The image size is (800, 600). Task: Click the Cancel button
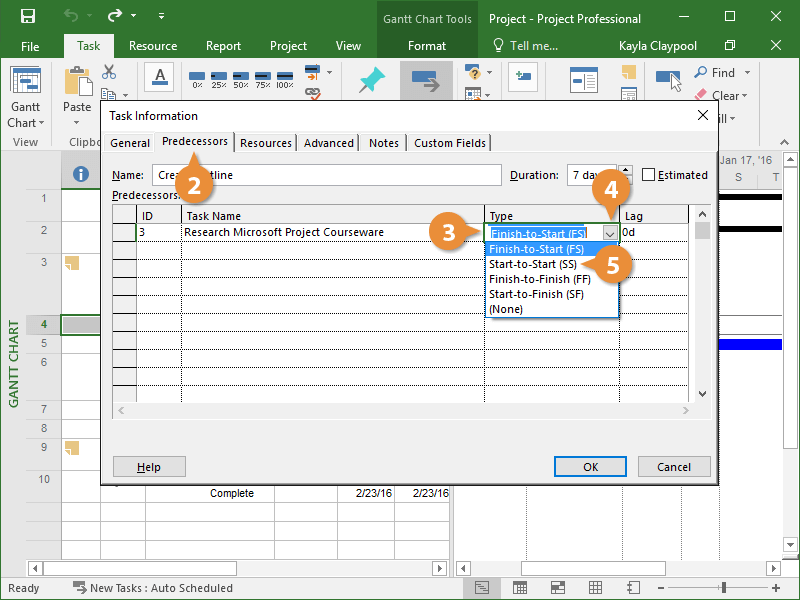pyautogui.click(x=673, y=467)
